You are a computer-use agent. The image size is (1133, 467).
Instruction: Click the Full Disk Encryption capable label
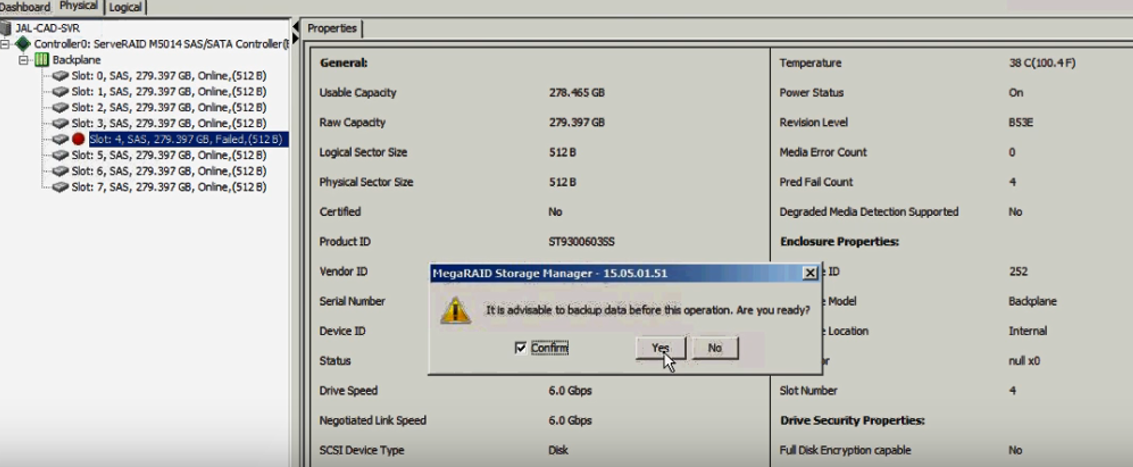click(x=845, y=450)
